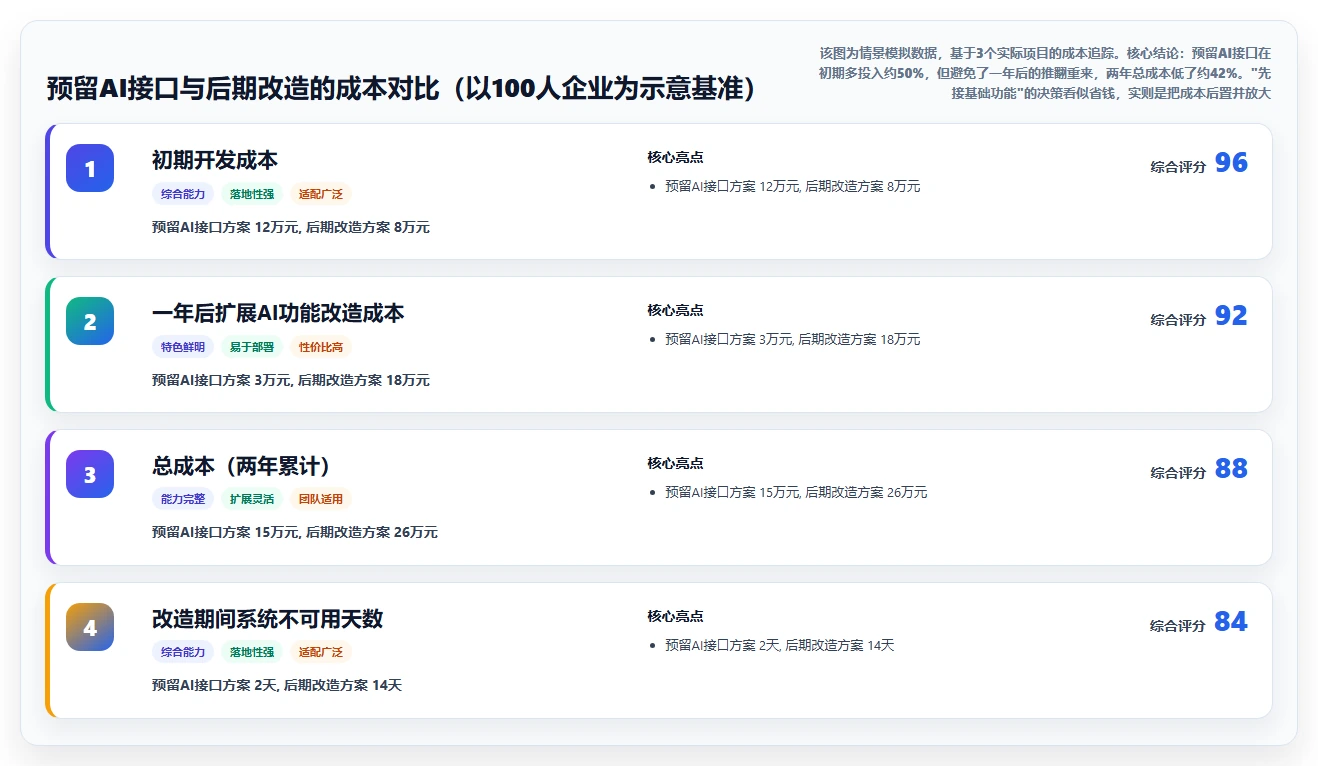Click bold summary text 12万元, 后期改造方案 8万元
1318x766 pixels.
pos(291,227)
